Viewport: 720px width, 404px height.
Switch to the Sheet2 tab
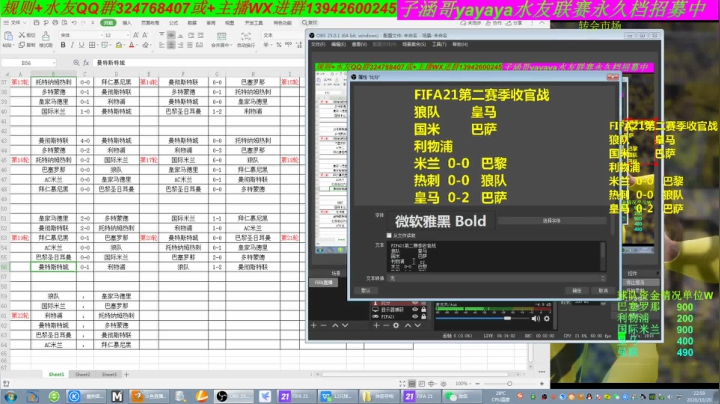click(x=83, y=375)
